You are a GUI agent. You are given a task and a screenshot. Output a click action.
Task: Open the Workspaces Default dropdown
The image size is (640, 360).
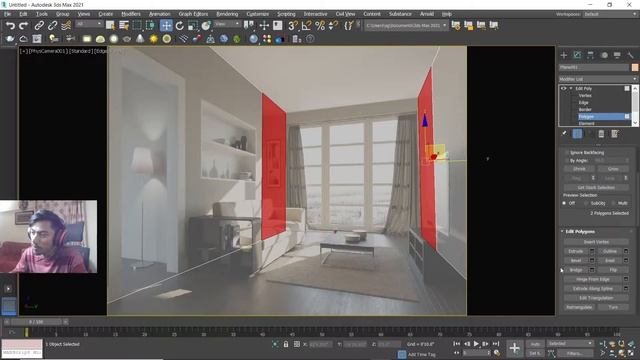609,14
